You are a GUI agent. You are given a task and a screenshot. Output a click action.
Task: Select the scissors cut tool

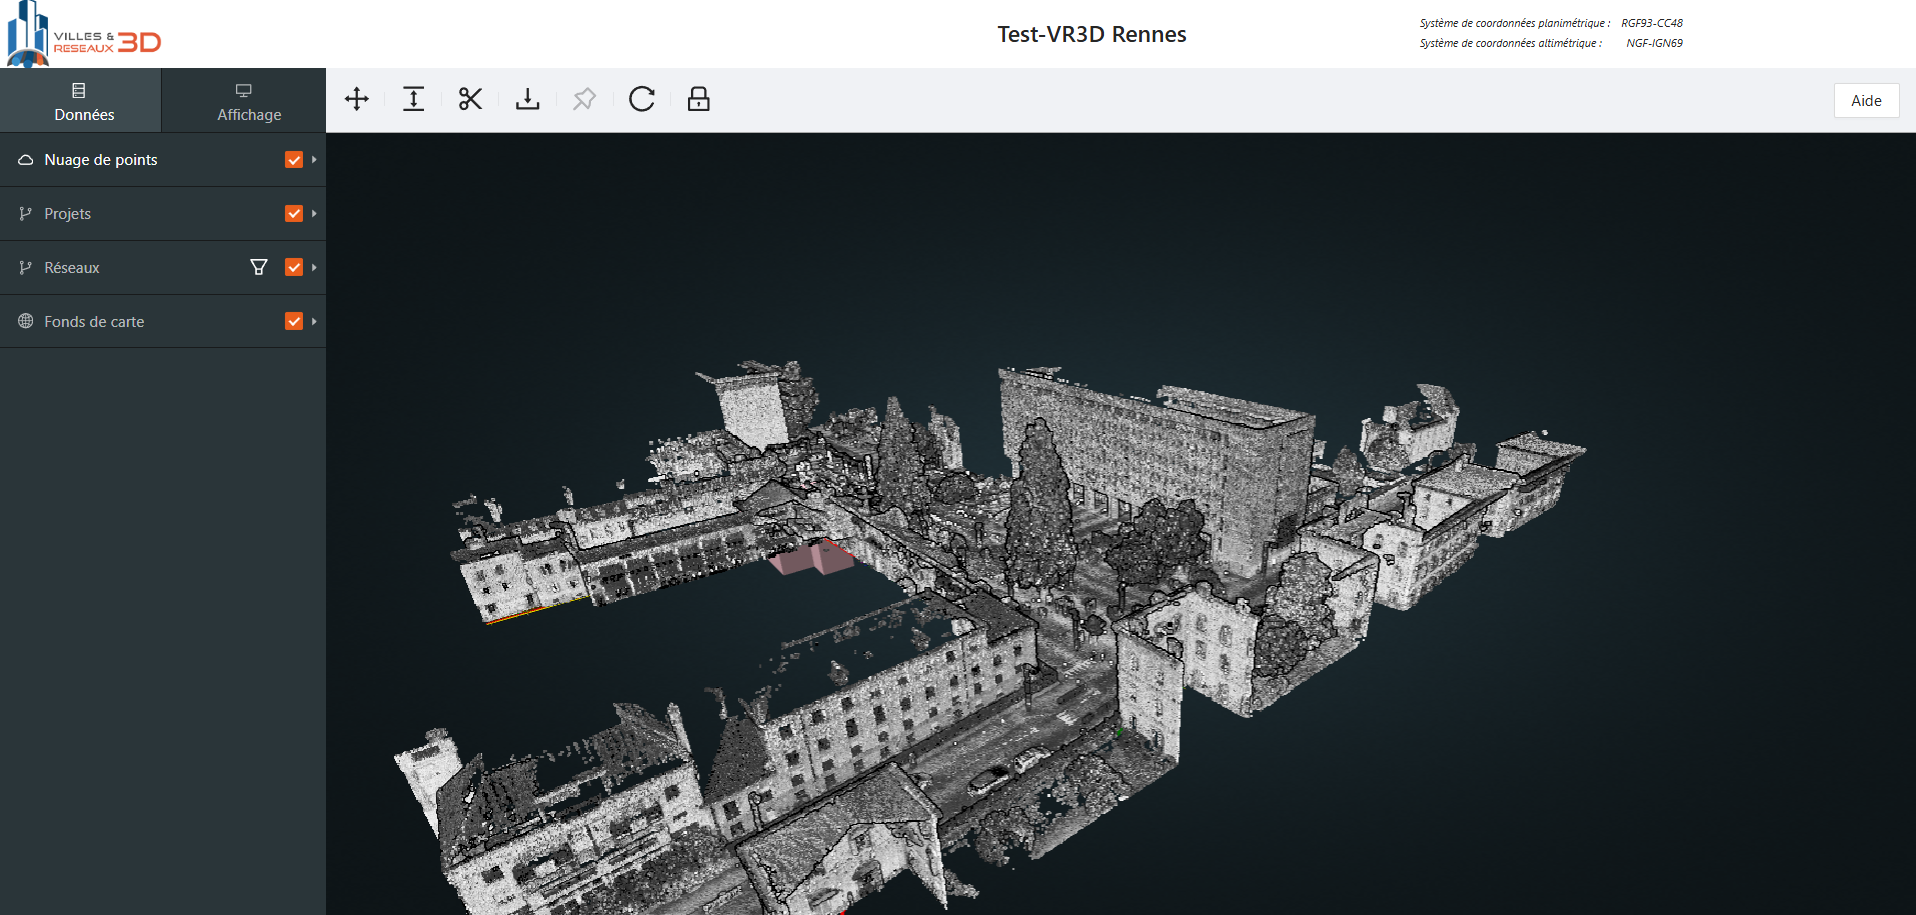pos(470,99)
